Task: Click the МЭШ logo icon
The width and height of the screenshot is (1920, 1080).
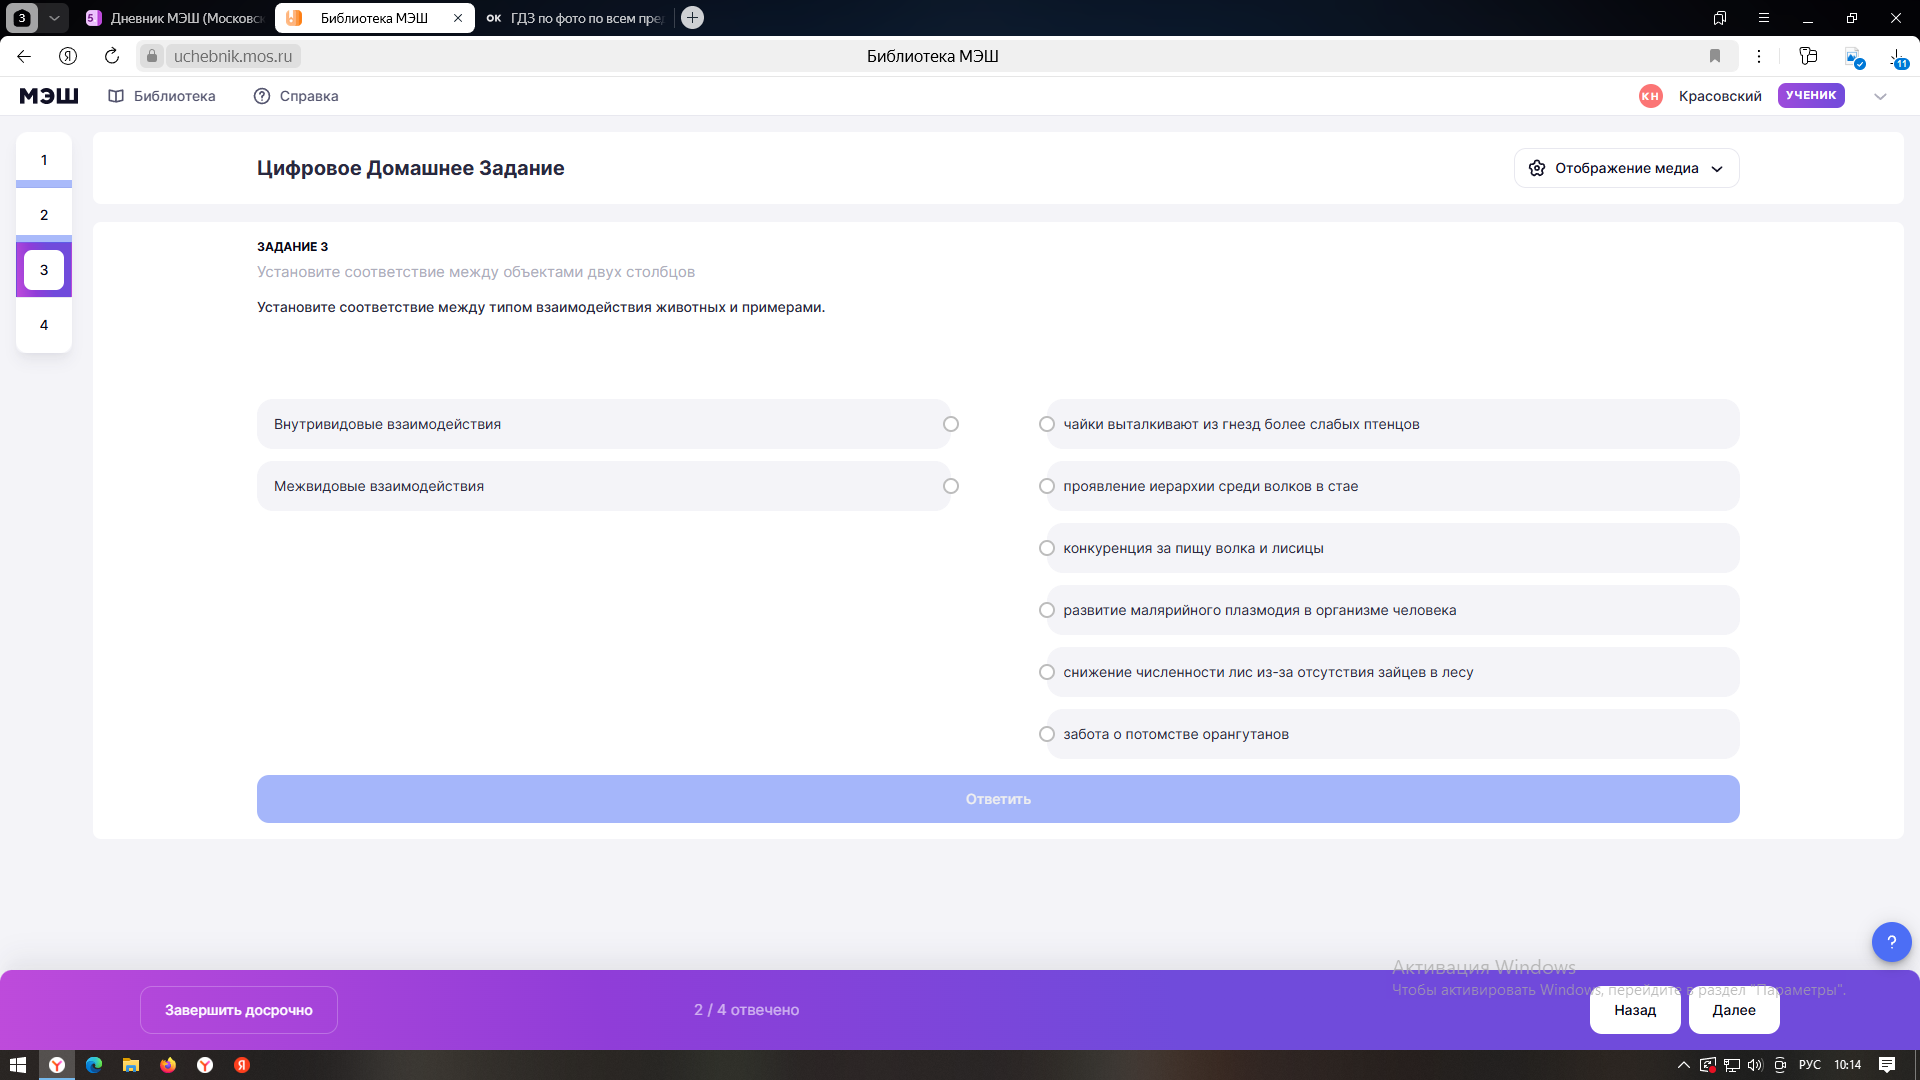Action: (49, 96)
